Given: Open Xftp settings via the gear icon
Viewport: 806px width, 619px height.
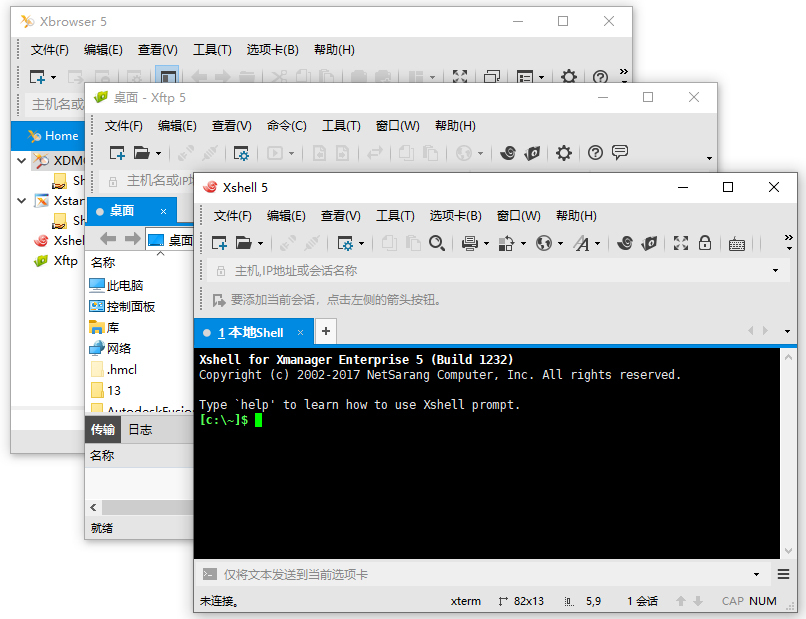Looking at the screenshot, I should point(564,152).
